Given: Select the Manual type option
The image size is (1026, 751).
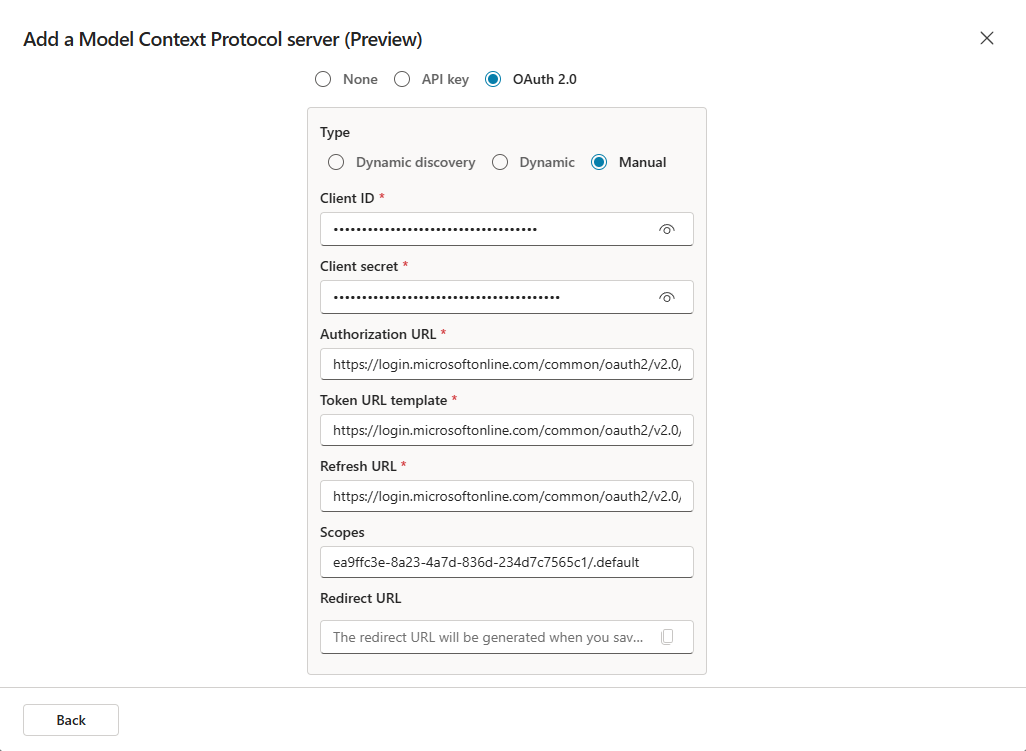Looking at the screenshot, I should [x=599, y=162].
